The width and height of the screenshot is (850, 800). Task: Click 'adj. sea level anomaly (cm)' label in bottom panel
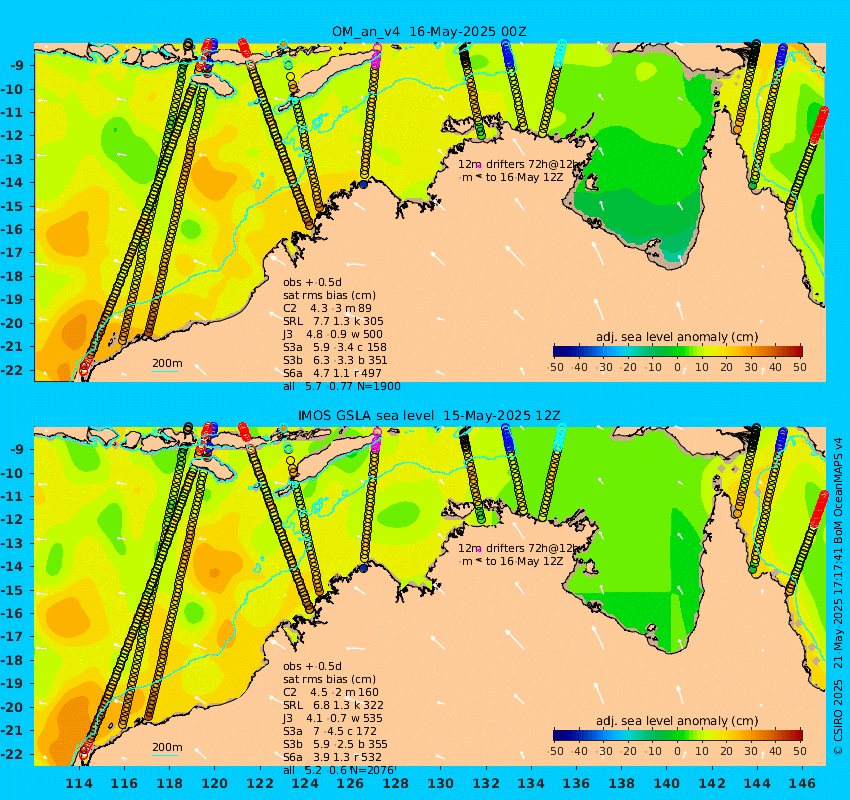pyautogui.click(x=677, y=721)
